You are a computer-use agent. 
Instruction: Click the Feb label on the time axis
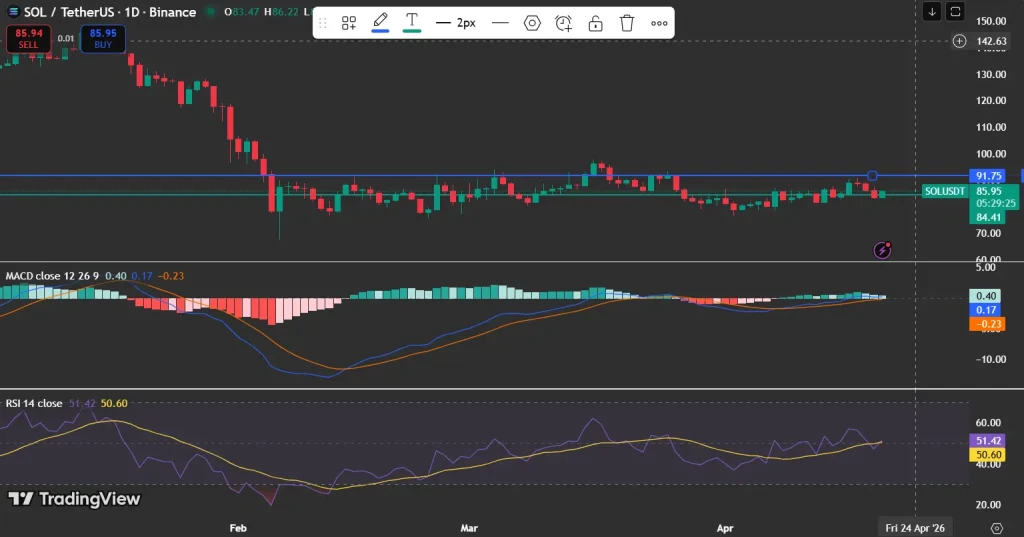click(238, 528)
